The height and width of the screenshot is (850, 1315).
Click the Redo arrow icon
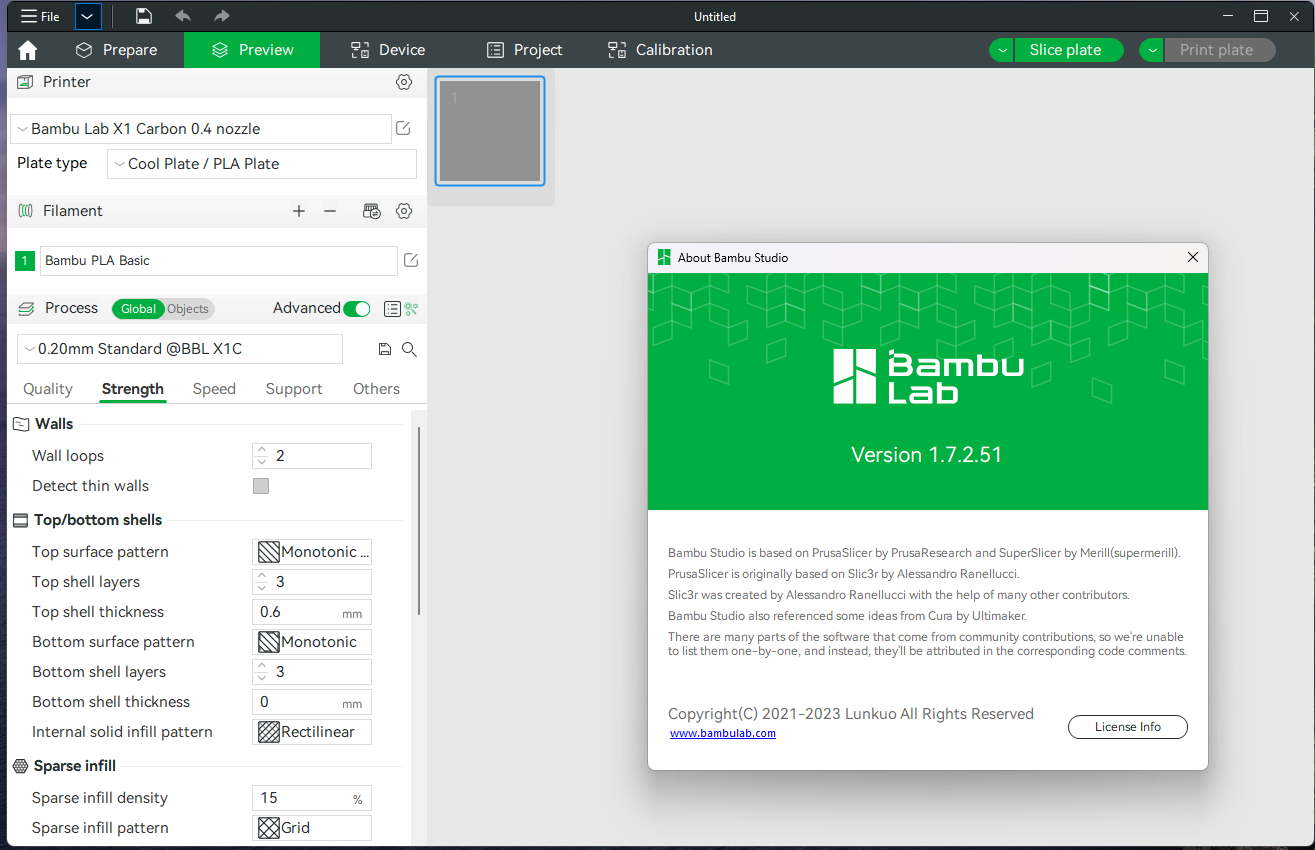pyautogui.click(x=222, y=16)
